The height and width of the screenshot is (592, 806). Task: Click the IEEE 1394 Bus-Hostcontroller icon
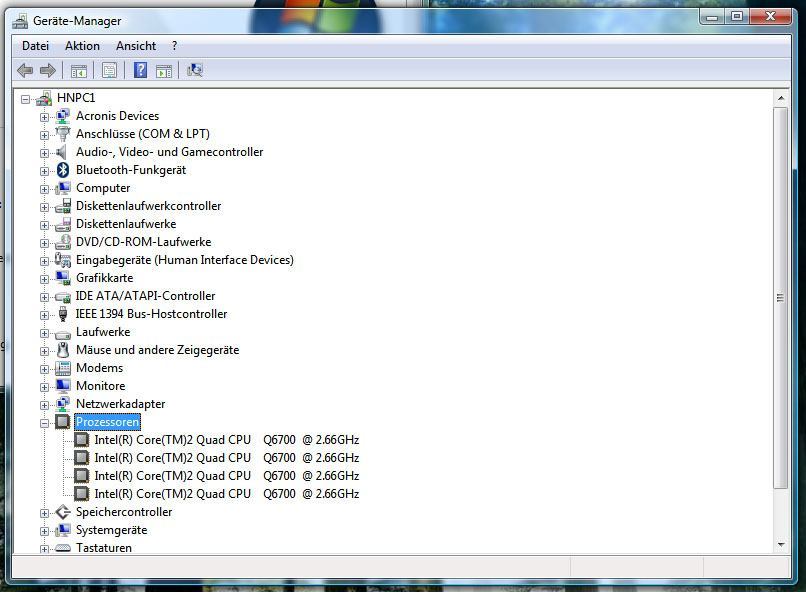[63, 314]
